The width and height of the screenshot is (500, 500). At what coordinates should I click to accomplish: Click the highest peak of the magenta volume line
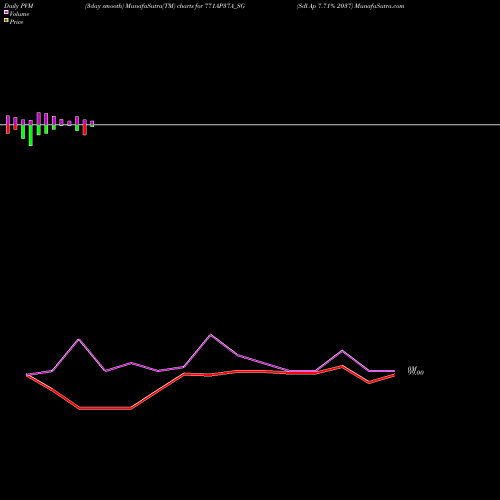[x=211, y=335]
